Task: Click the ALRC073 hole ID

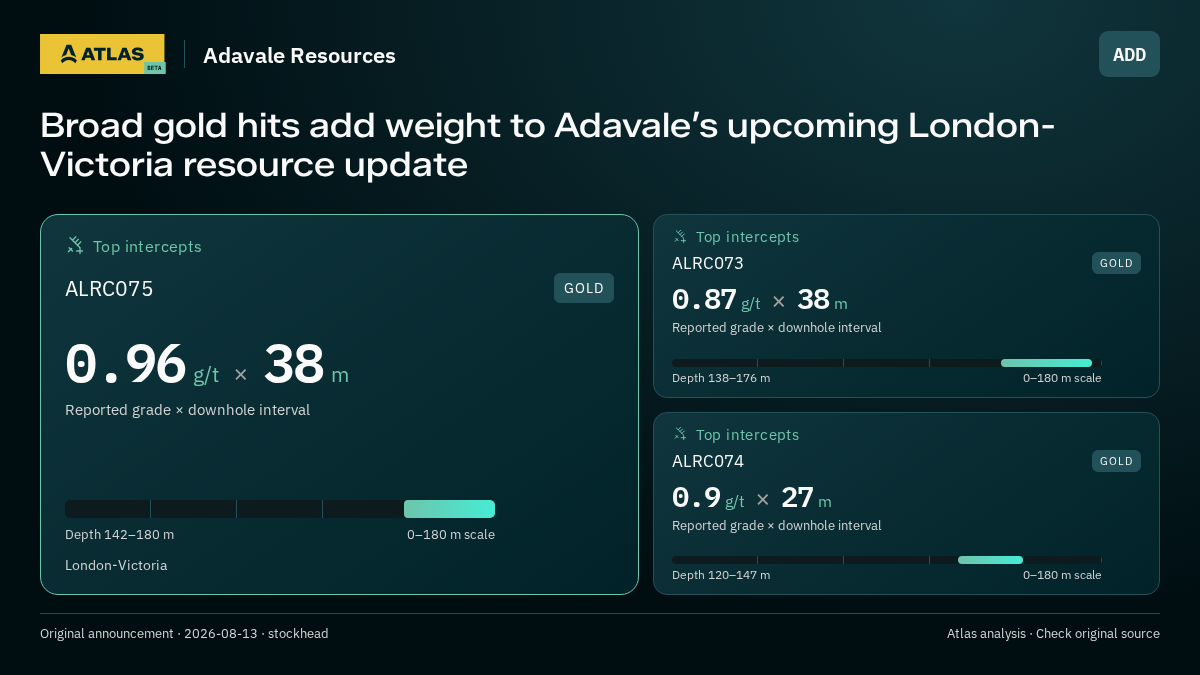Action: point(708,263)
